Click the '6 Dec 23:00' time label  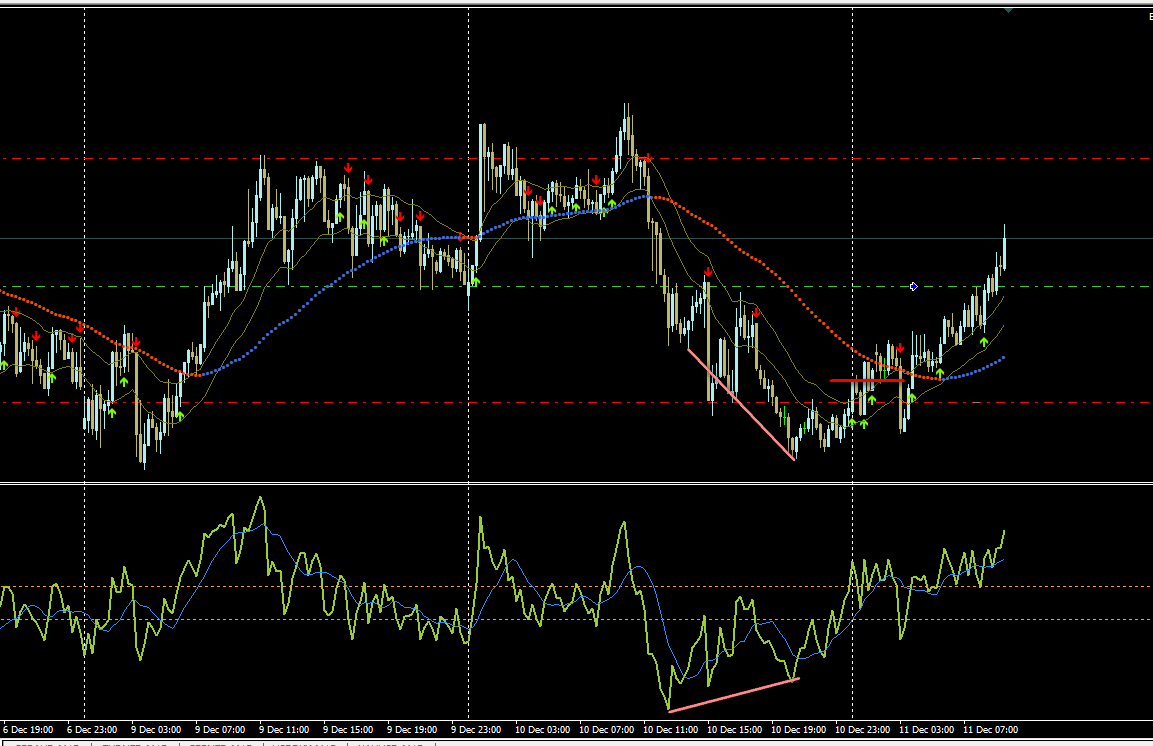92,730
